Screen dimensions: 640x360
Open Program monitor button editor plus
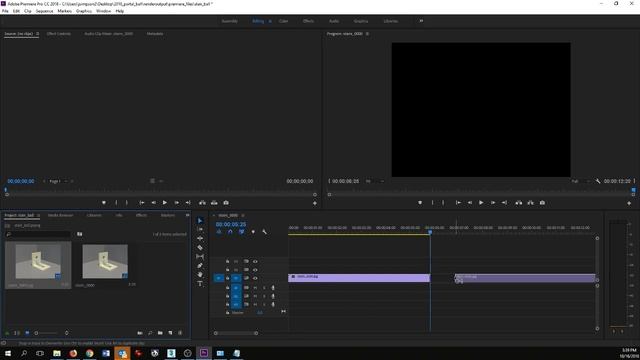point(629,203)
